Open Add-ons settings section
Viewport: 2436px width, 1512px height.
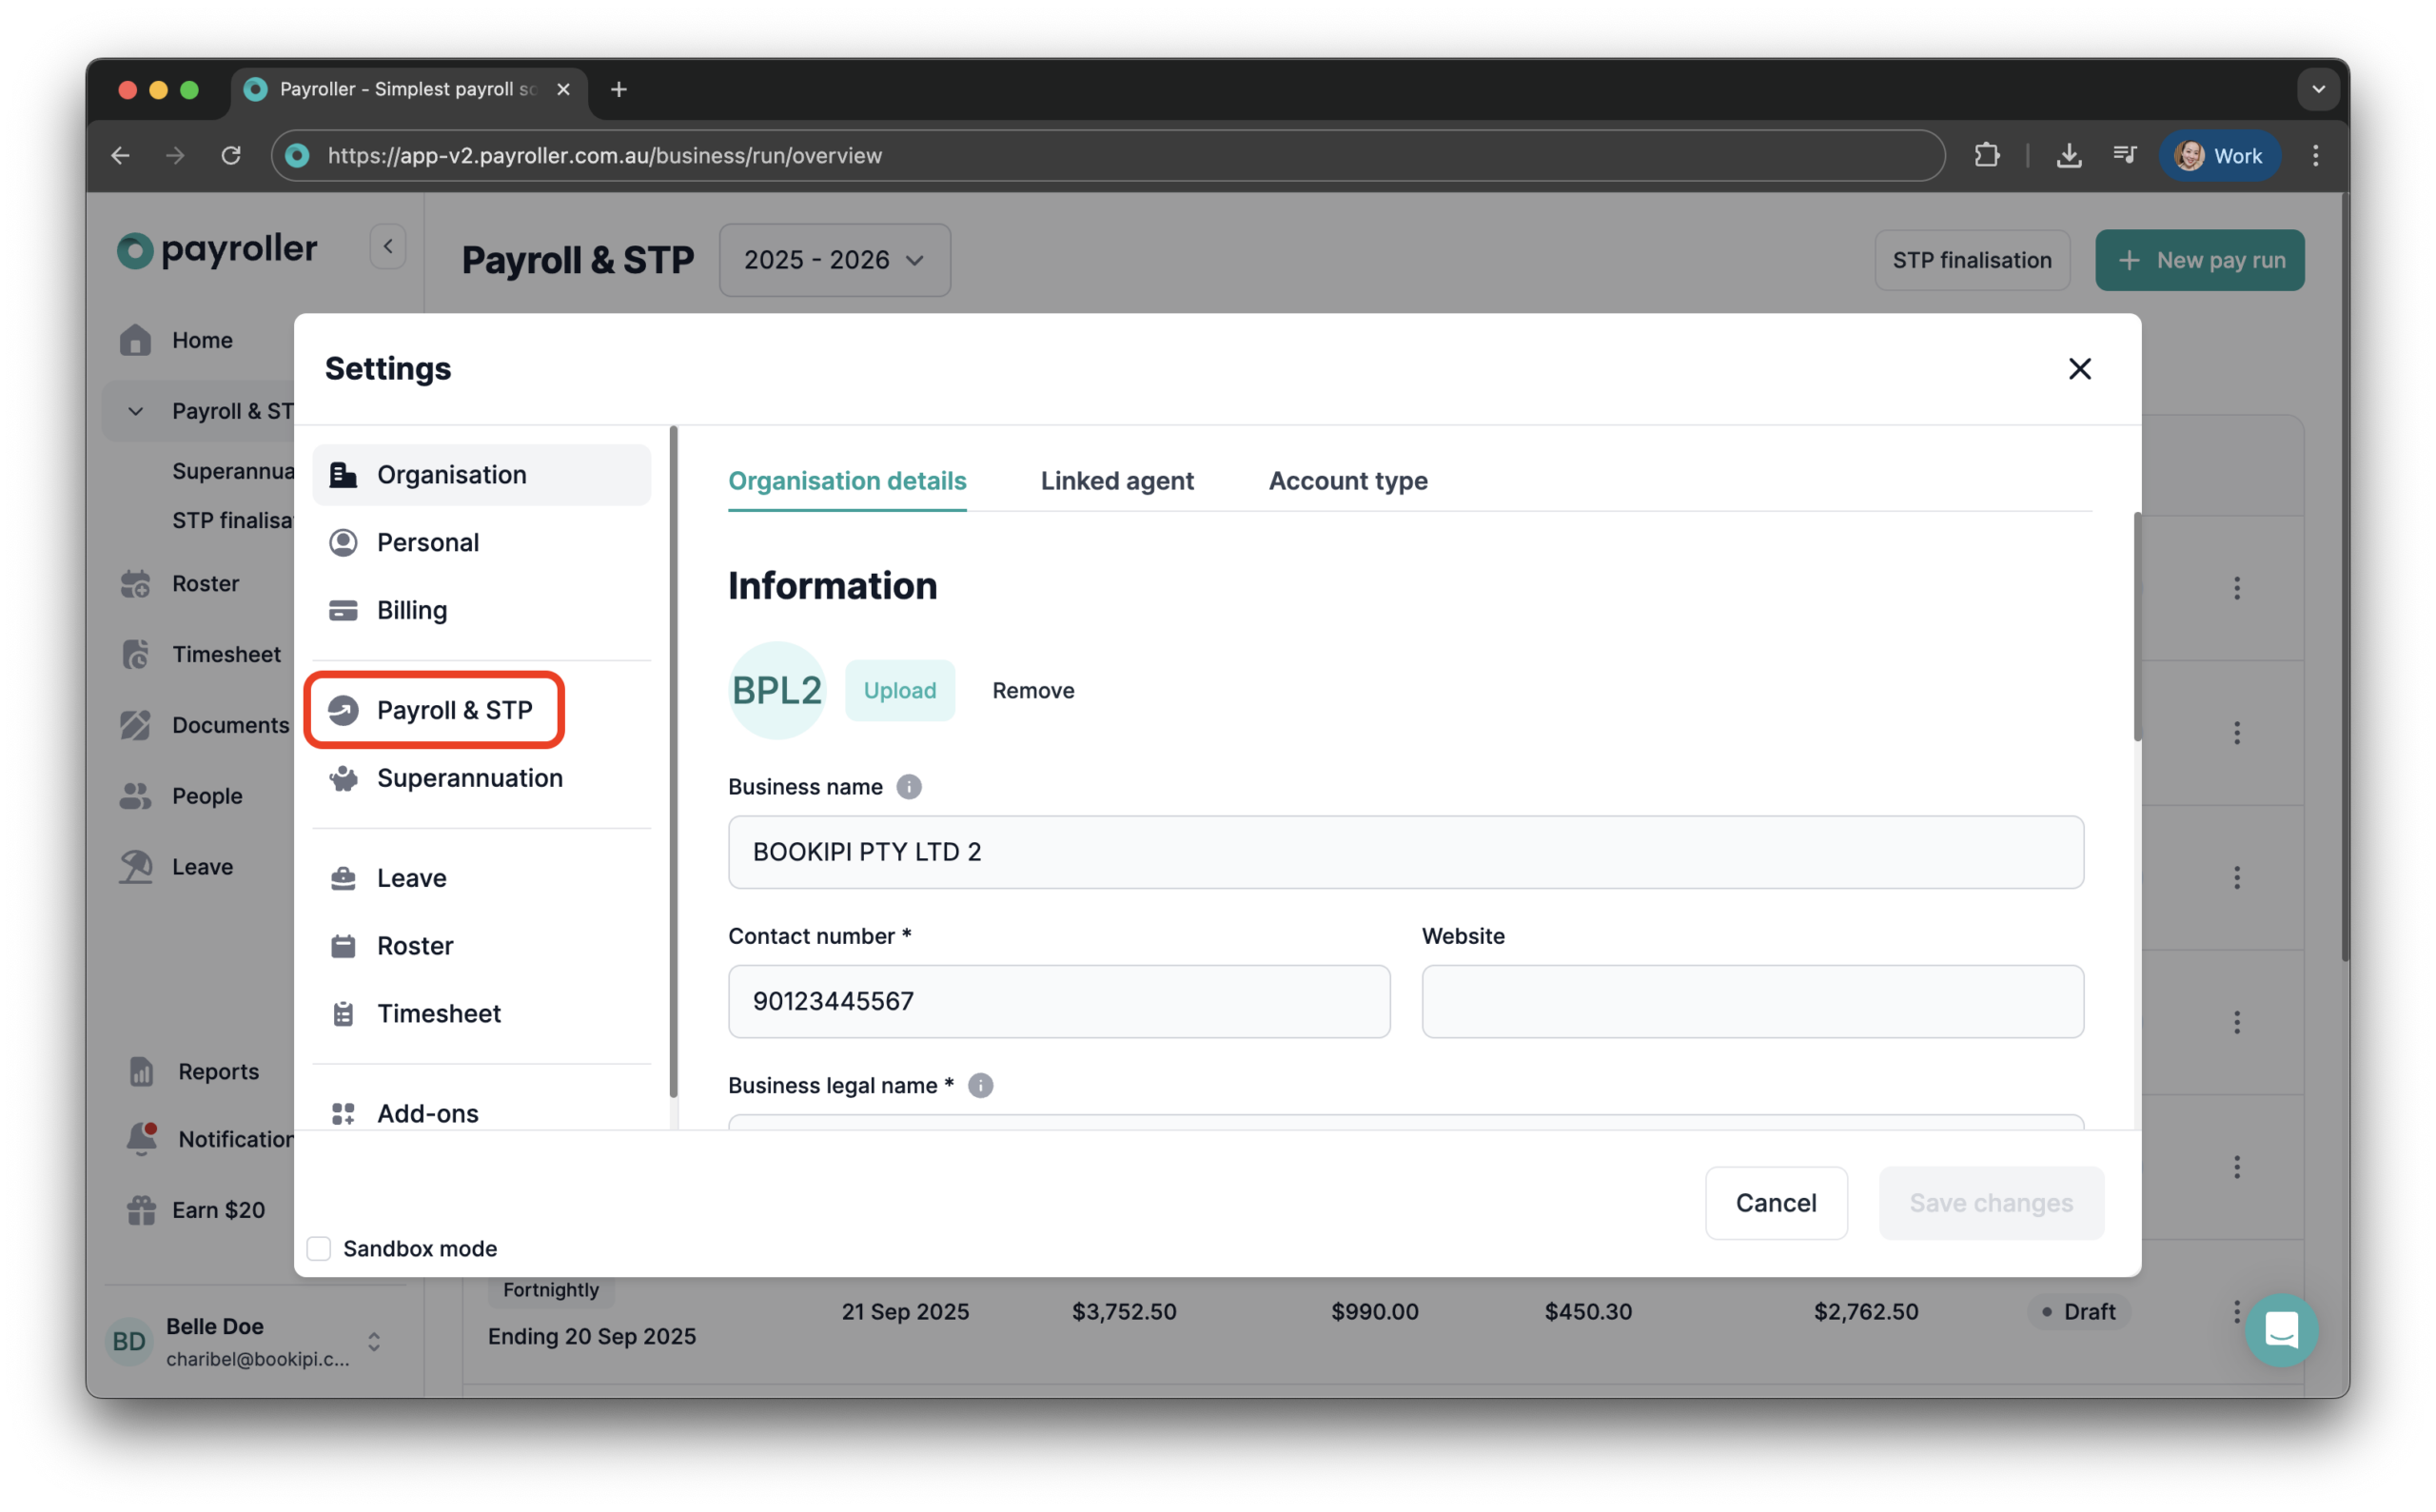tap(481, 1113)
